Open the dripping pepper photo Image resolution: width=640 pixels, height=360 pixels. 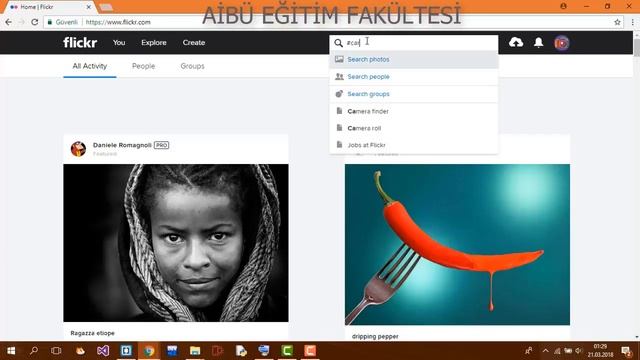(x=457, y=244)
